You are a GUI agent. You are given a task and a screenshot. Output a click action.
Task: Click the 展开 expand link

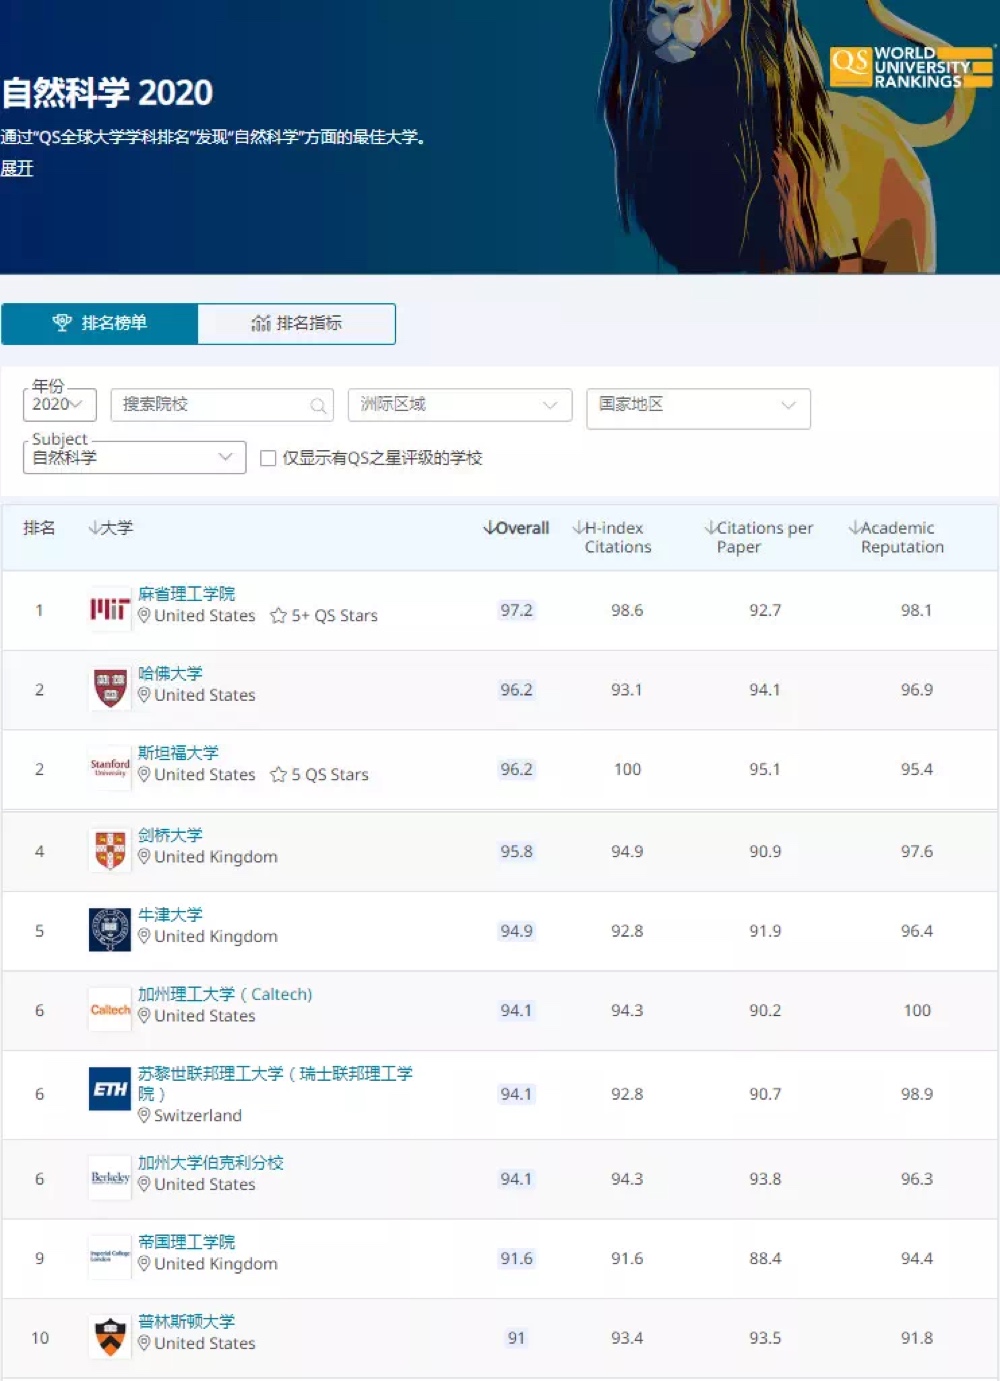pyautogui.click(x=17, y=168)
